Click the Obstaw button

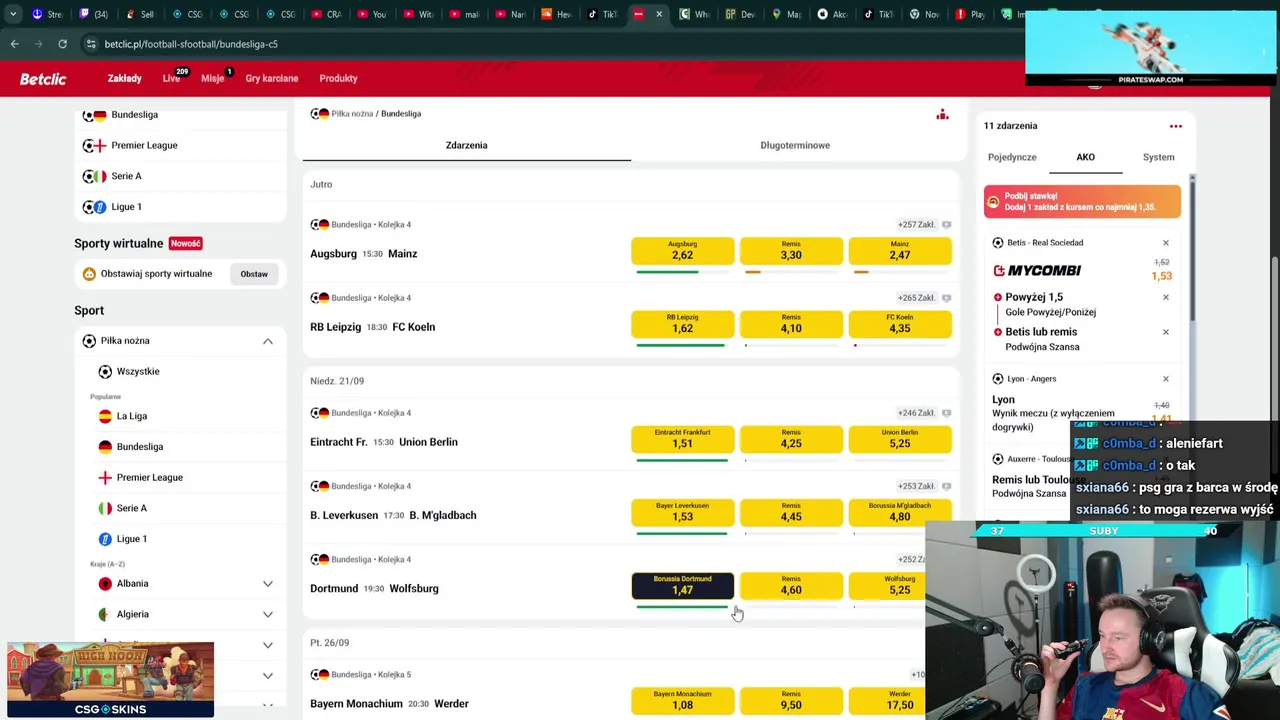(253, 274)
